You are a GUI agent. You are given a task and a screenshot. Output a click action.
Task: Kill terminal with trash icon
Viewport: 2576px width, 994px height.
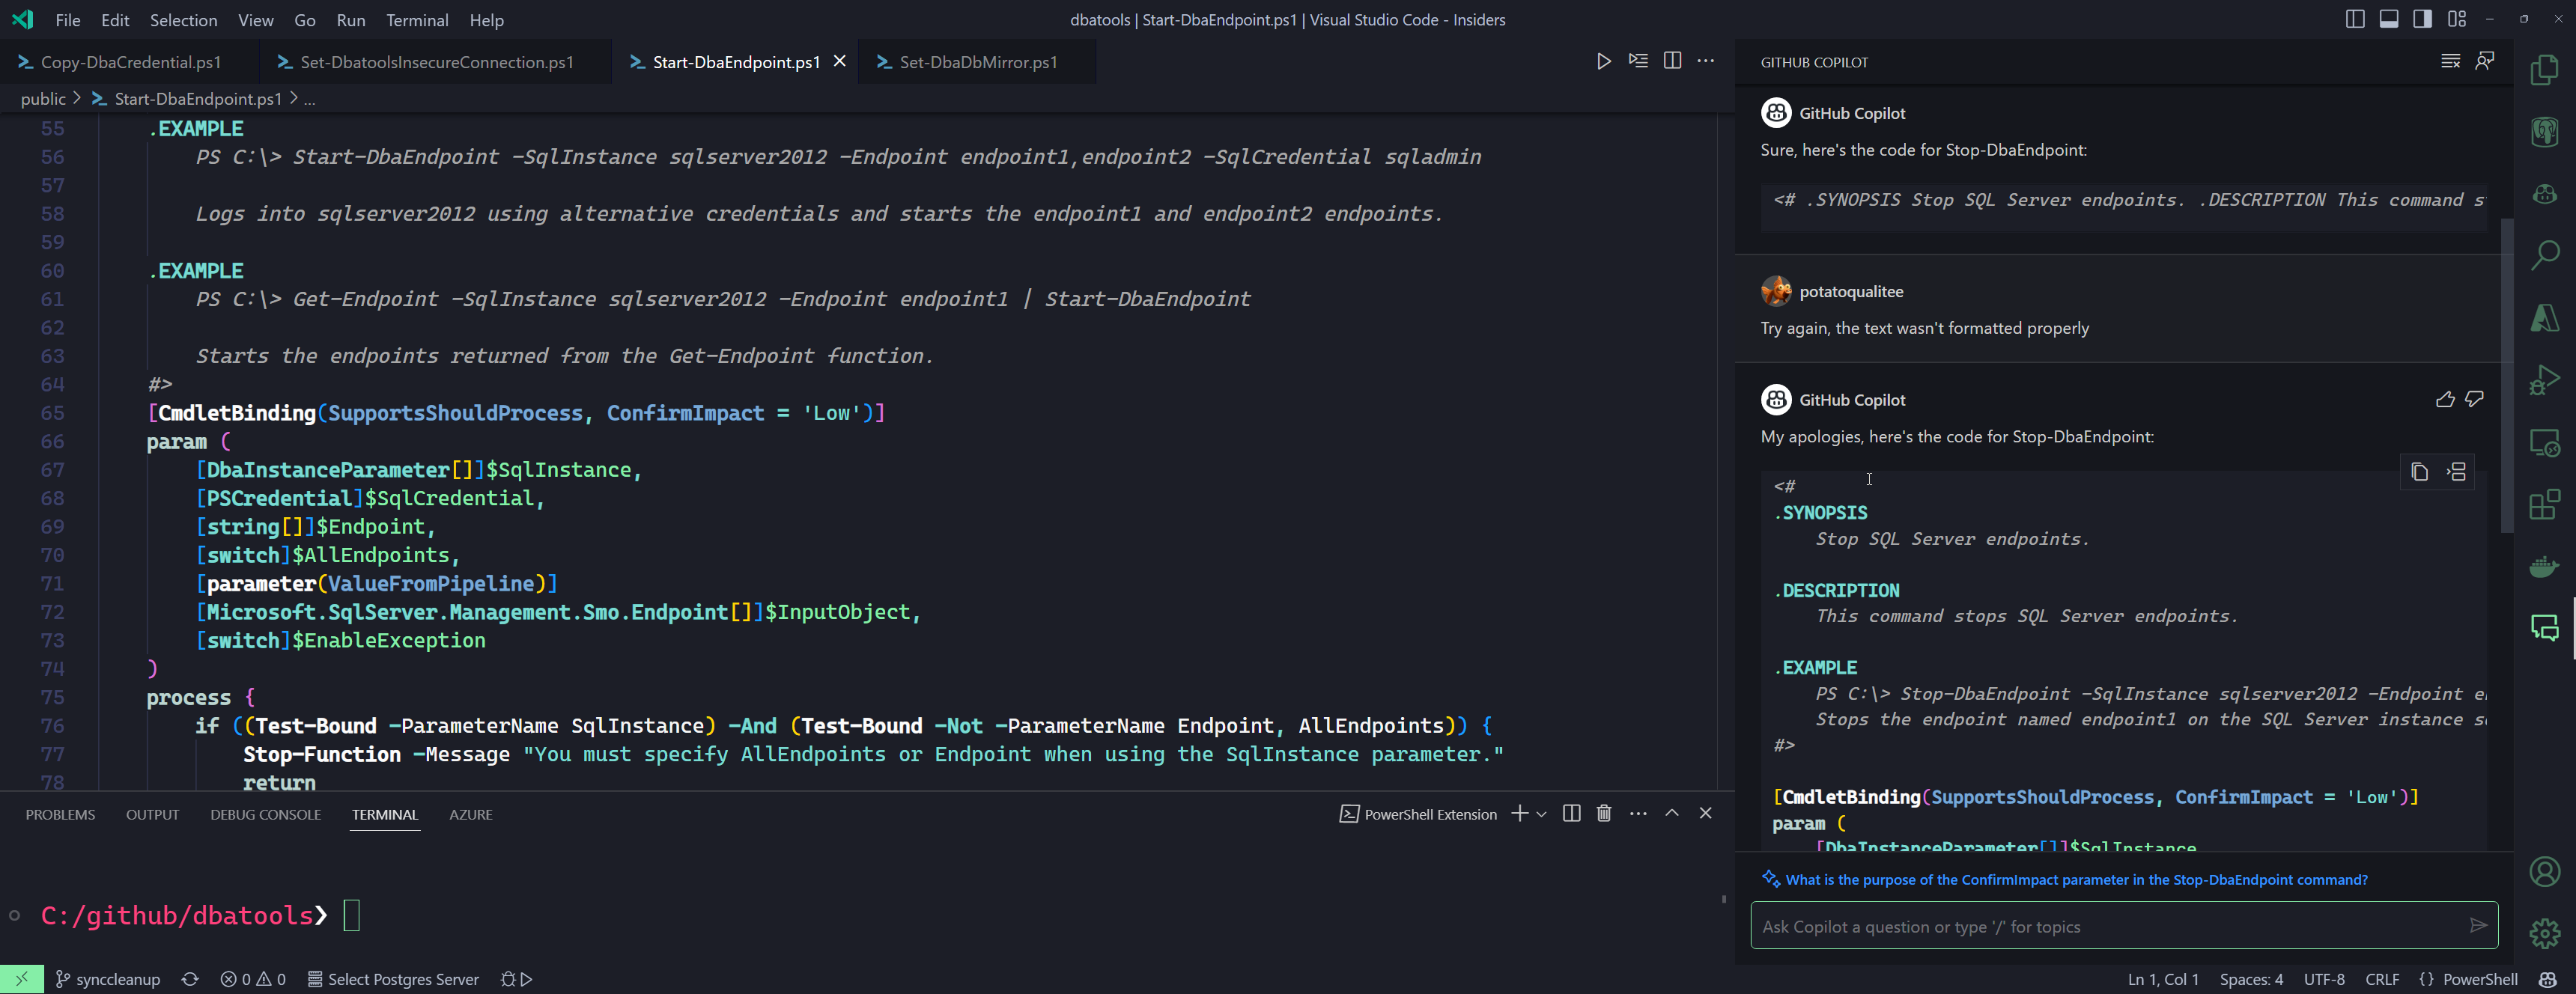coord(1604,813)
